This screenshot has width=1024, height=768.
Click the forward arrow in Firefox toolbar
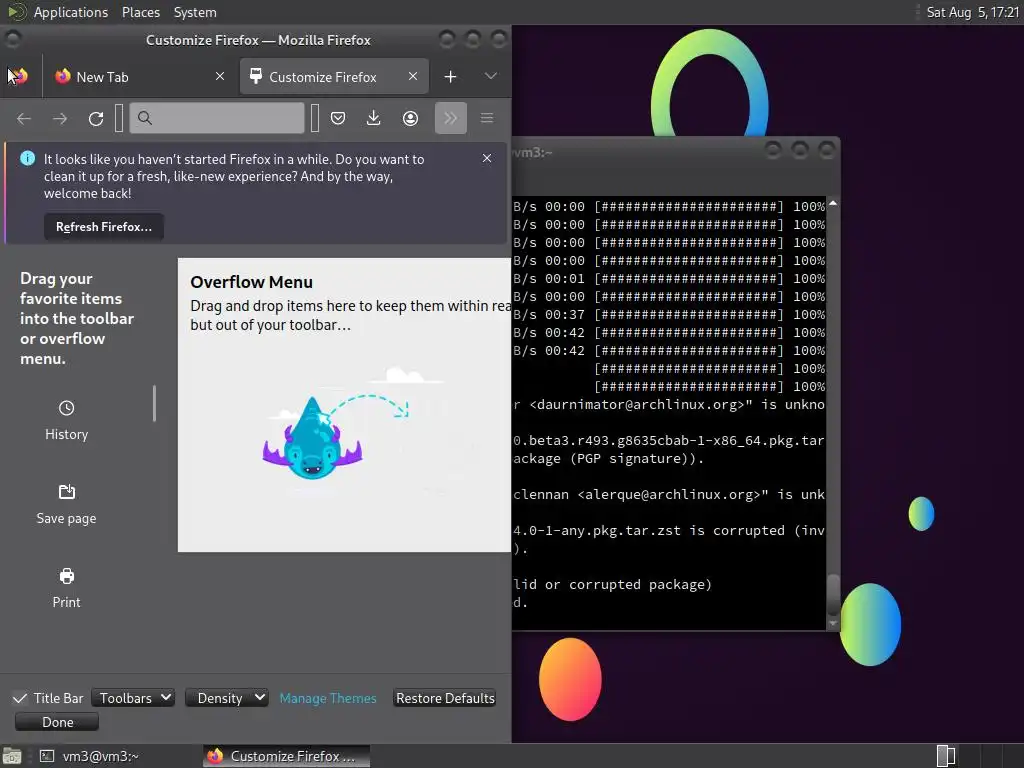pos(60,118)
